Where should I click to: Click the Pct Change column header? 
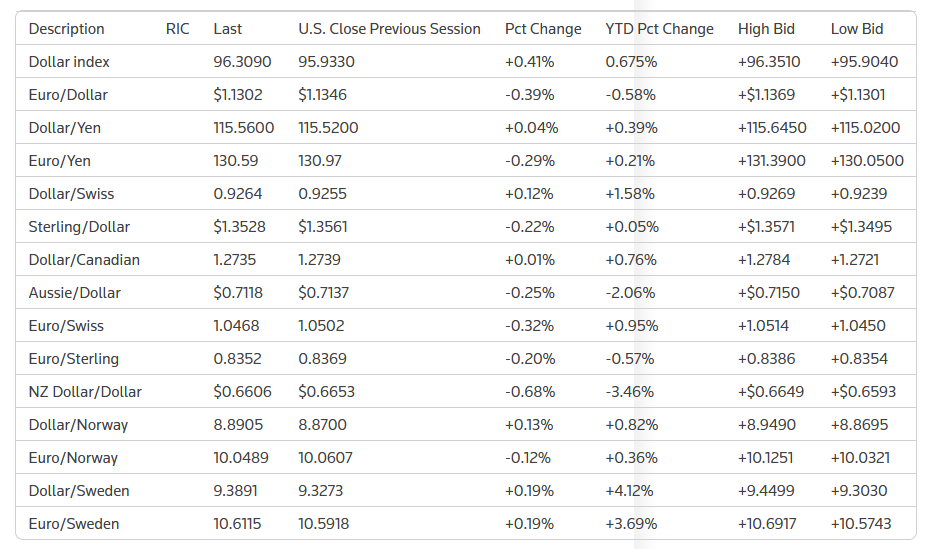[545, 29]
